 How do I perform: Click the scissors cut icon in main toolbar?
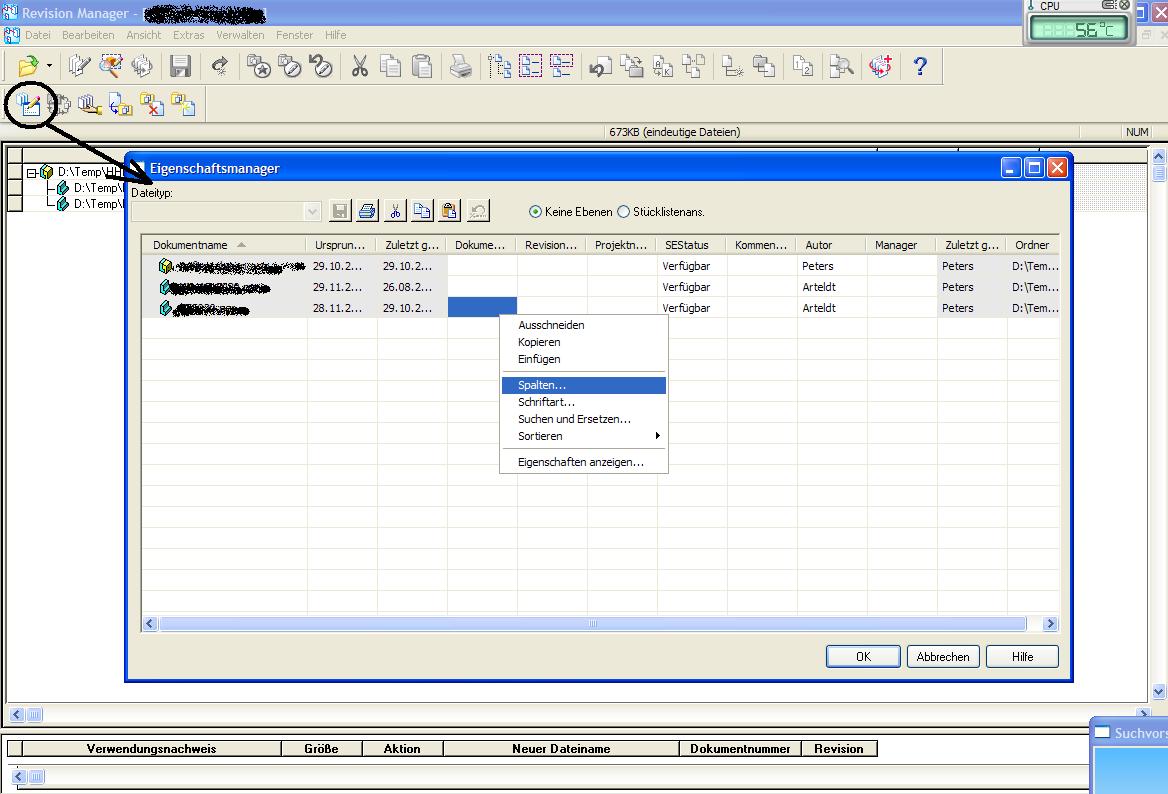(360, 66)
